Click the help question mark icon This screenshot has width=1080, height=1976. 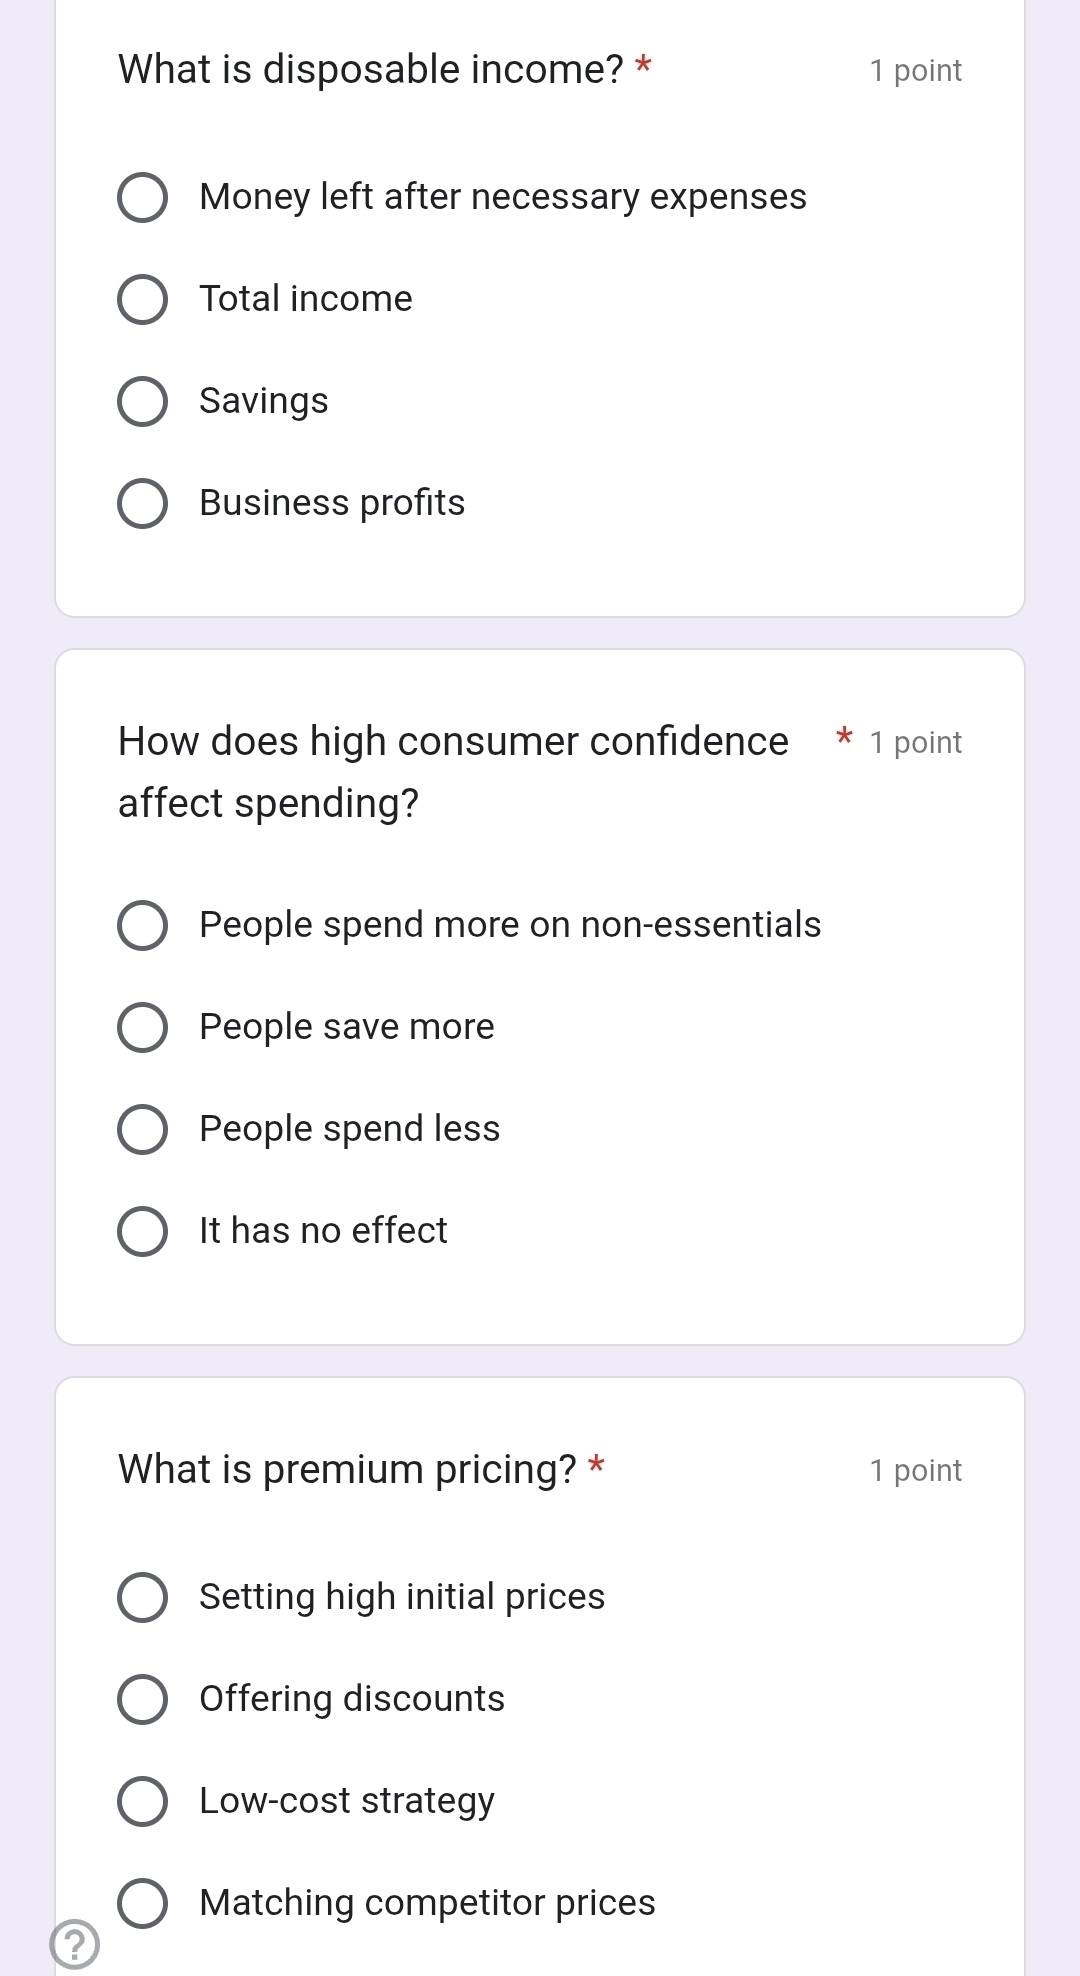pos(75,1944)
